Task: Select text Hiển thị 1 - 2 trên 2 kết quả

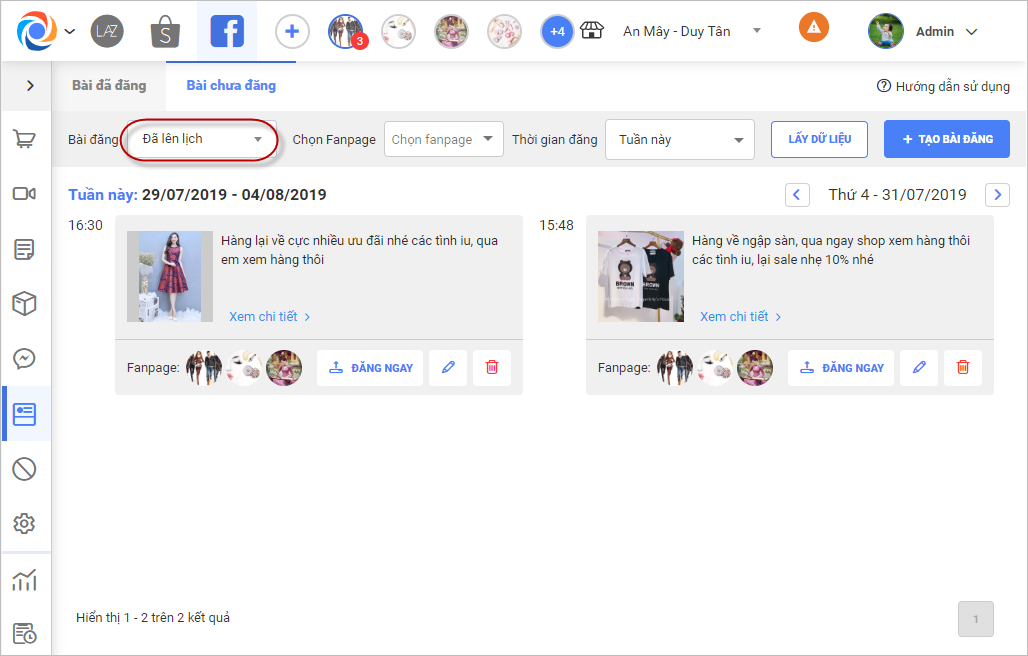Action: click(x=153, y=617)
